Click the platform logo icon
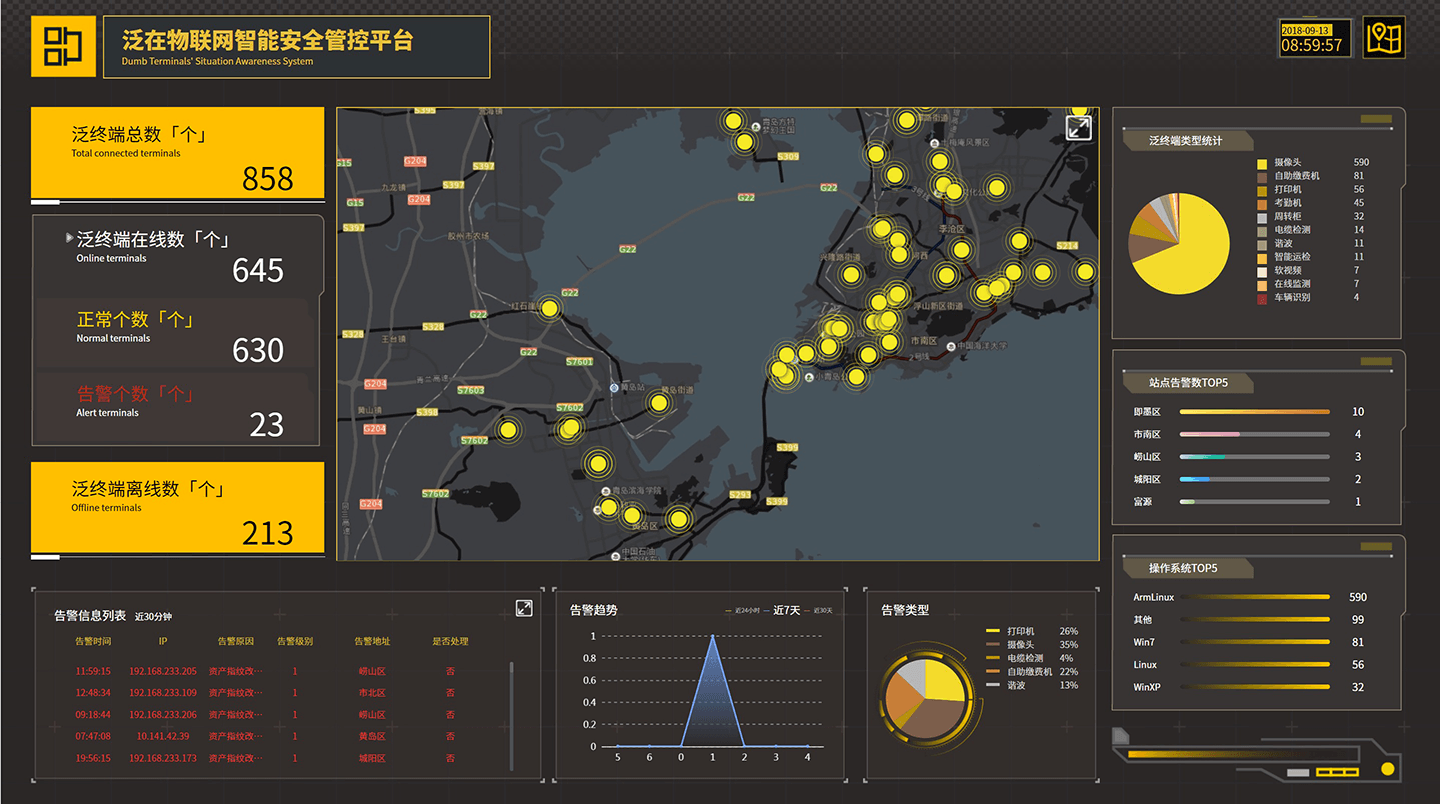Viewport: 1440px width, 804px height. [x=63, y=47]
